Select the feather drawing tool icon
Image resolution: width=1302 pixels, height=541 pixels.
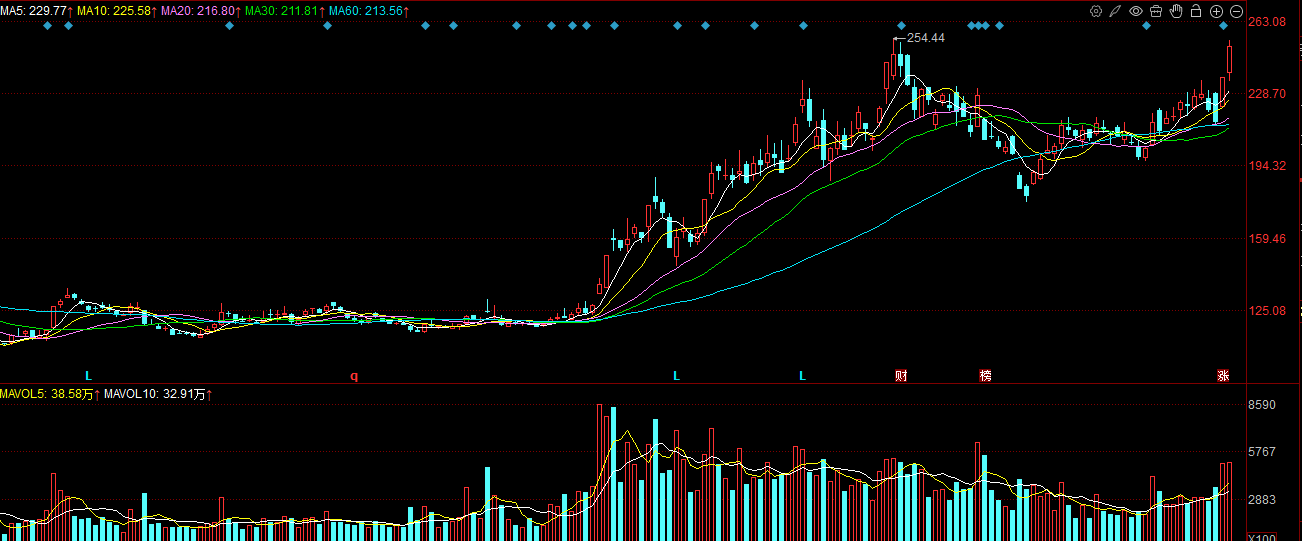tap(1116, 11)
